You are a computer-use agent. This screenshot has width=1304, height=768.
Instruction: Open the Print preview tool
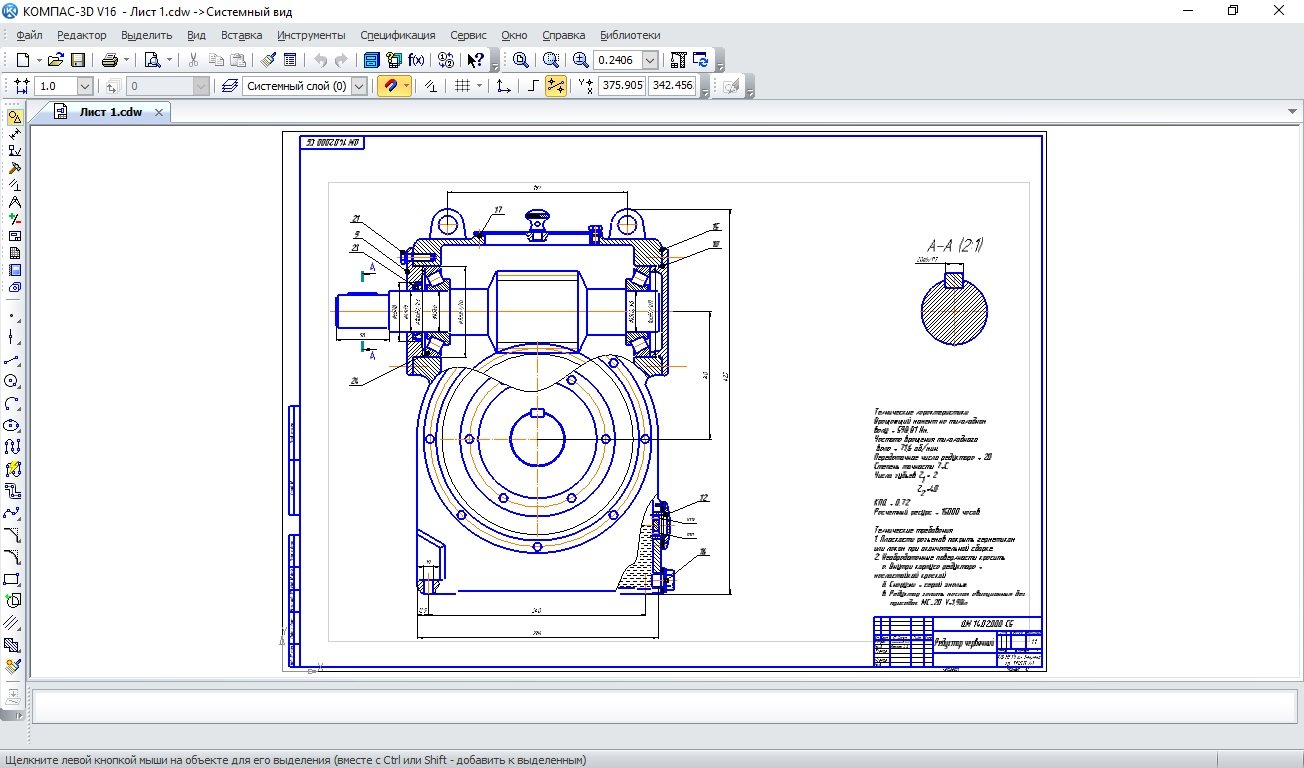[153, 60]
